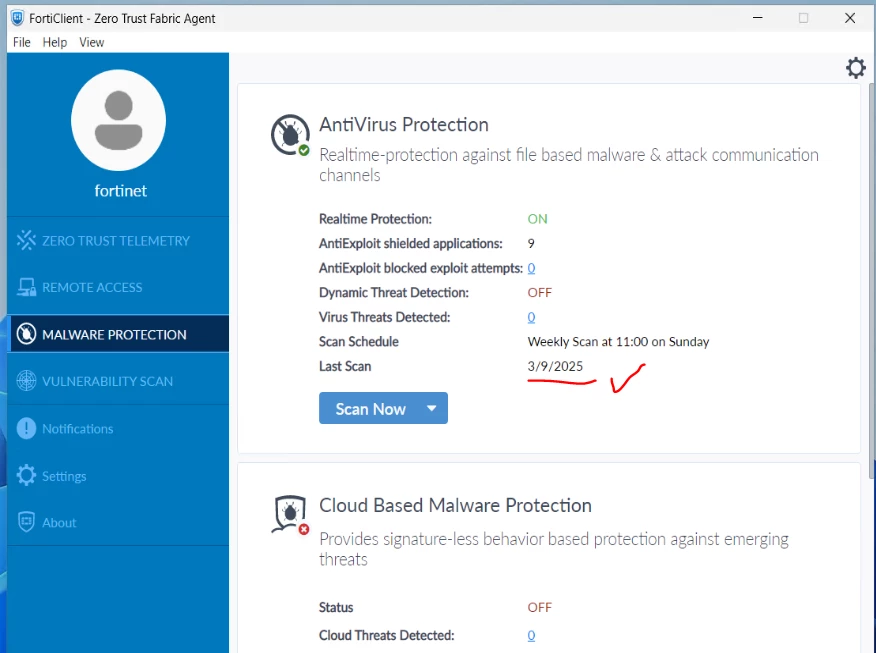Open the Help menu
876x653 pixels.
(55, 42)
